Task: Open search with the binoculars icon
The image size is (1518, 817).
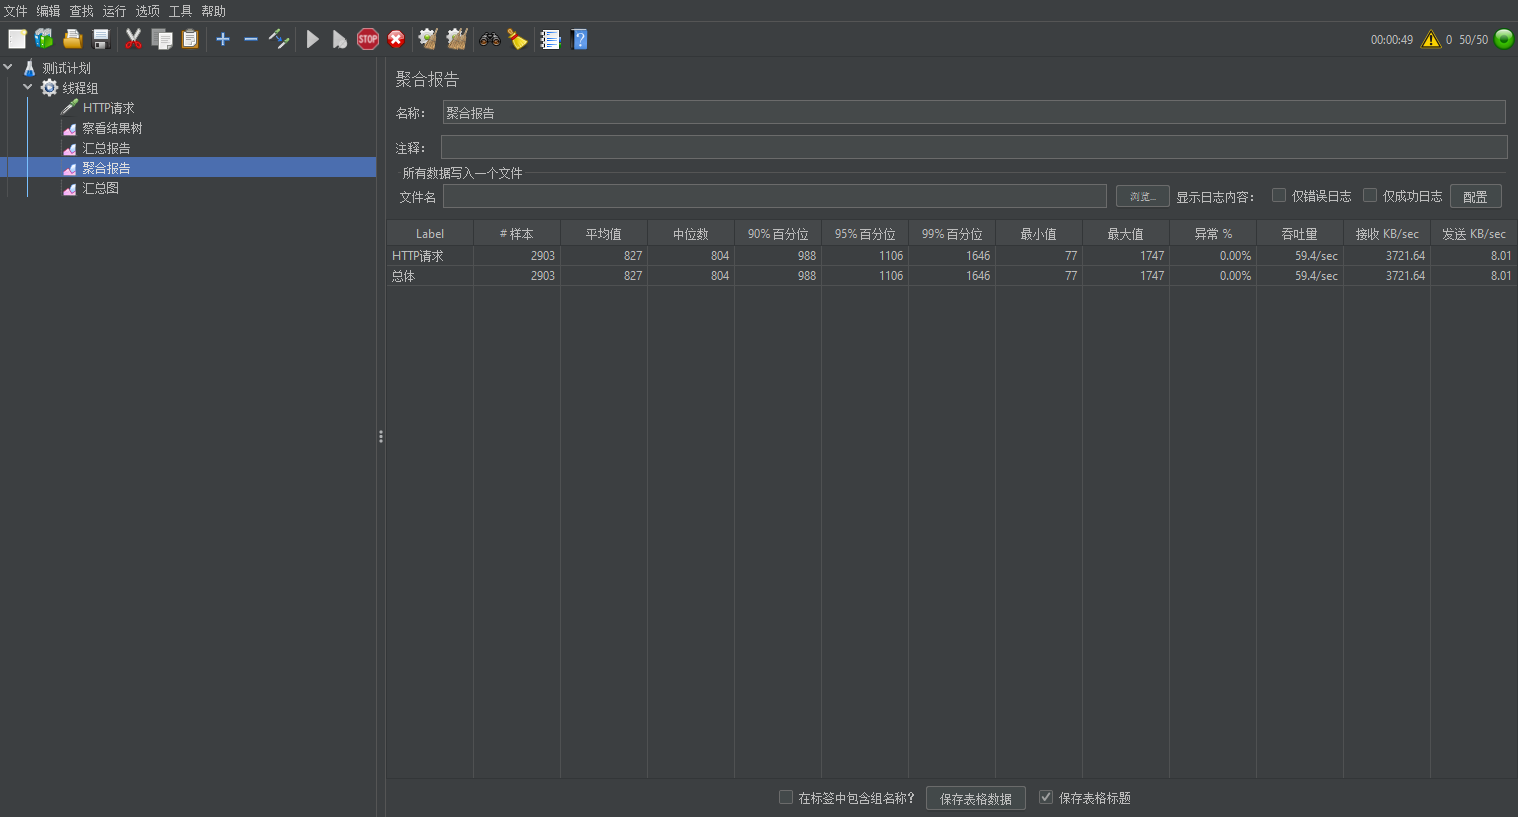Action: (490, 39)
